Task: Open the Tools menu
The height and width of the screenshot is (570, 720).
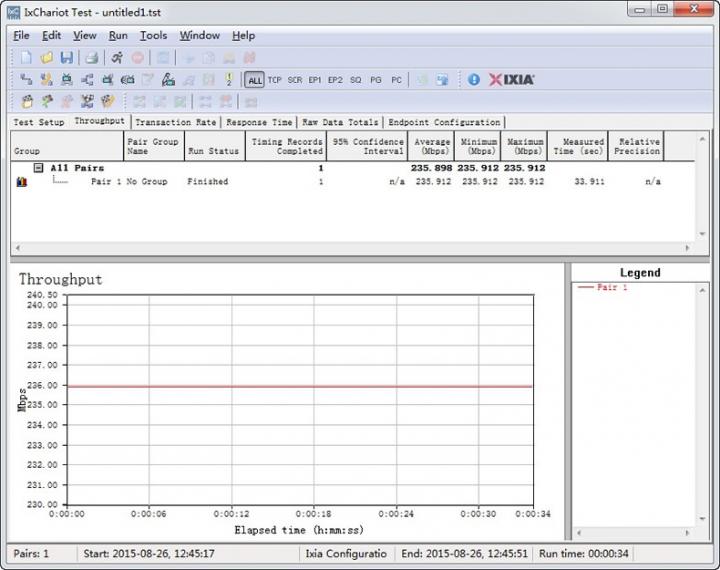Action: [153, 35]
